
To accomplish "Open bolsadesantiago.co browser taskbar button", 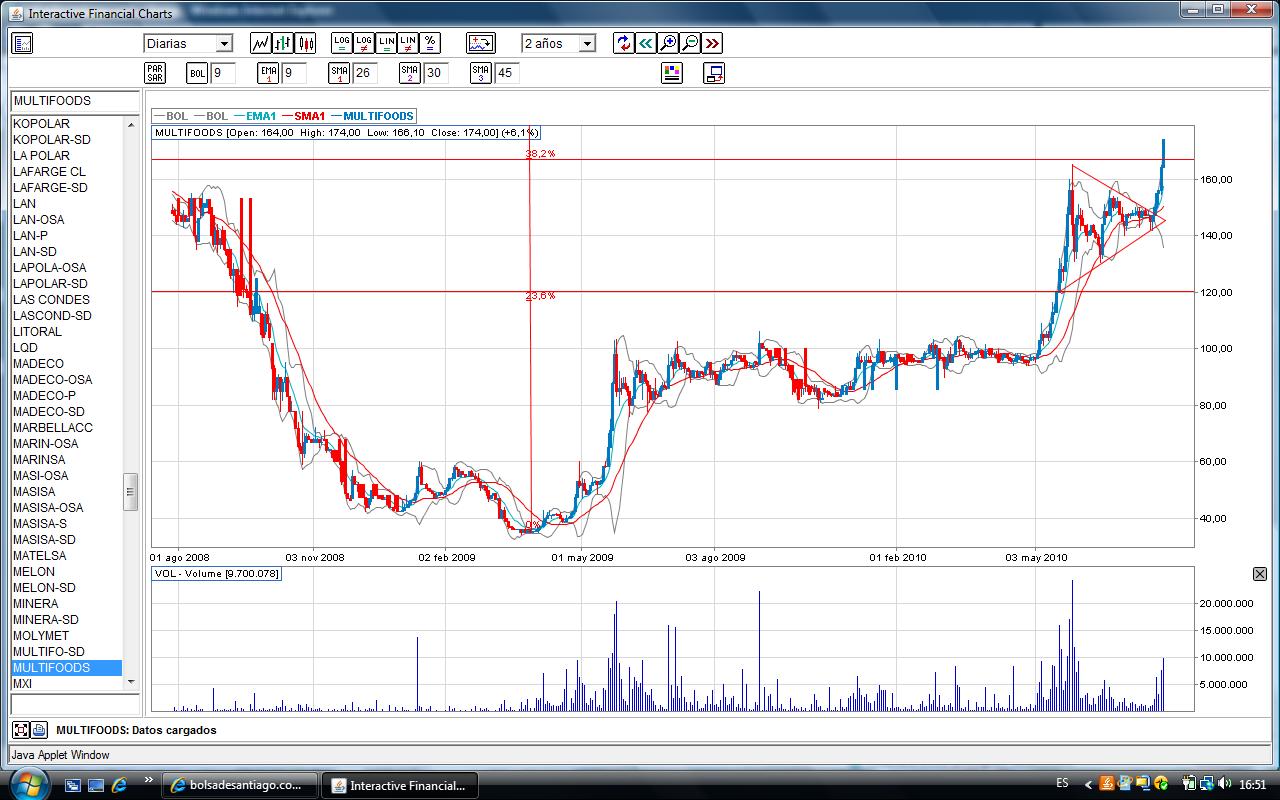I will click(x=240, y=785).
